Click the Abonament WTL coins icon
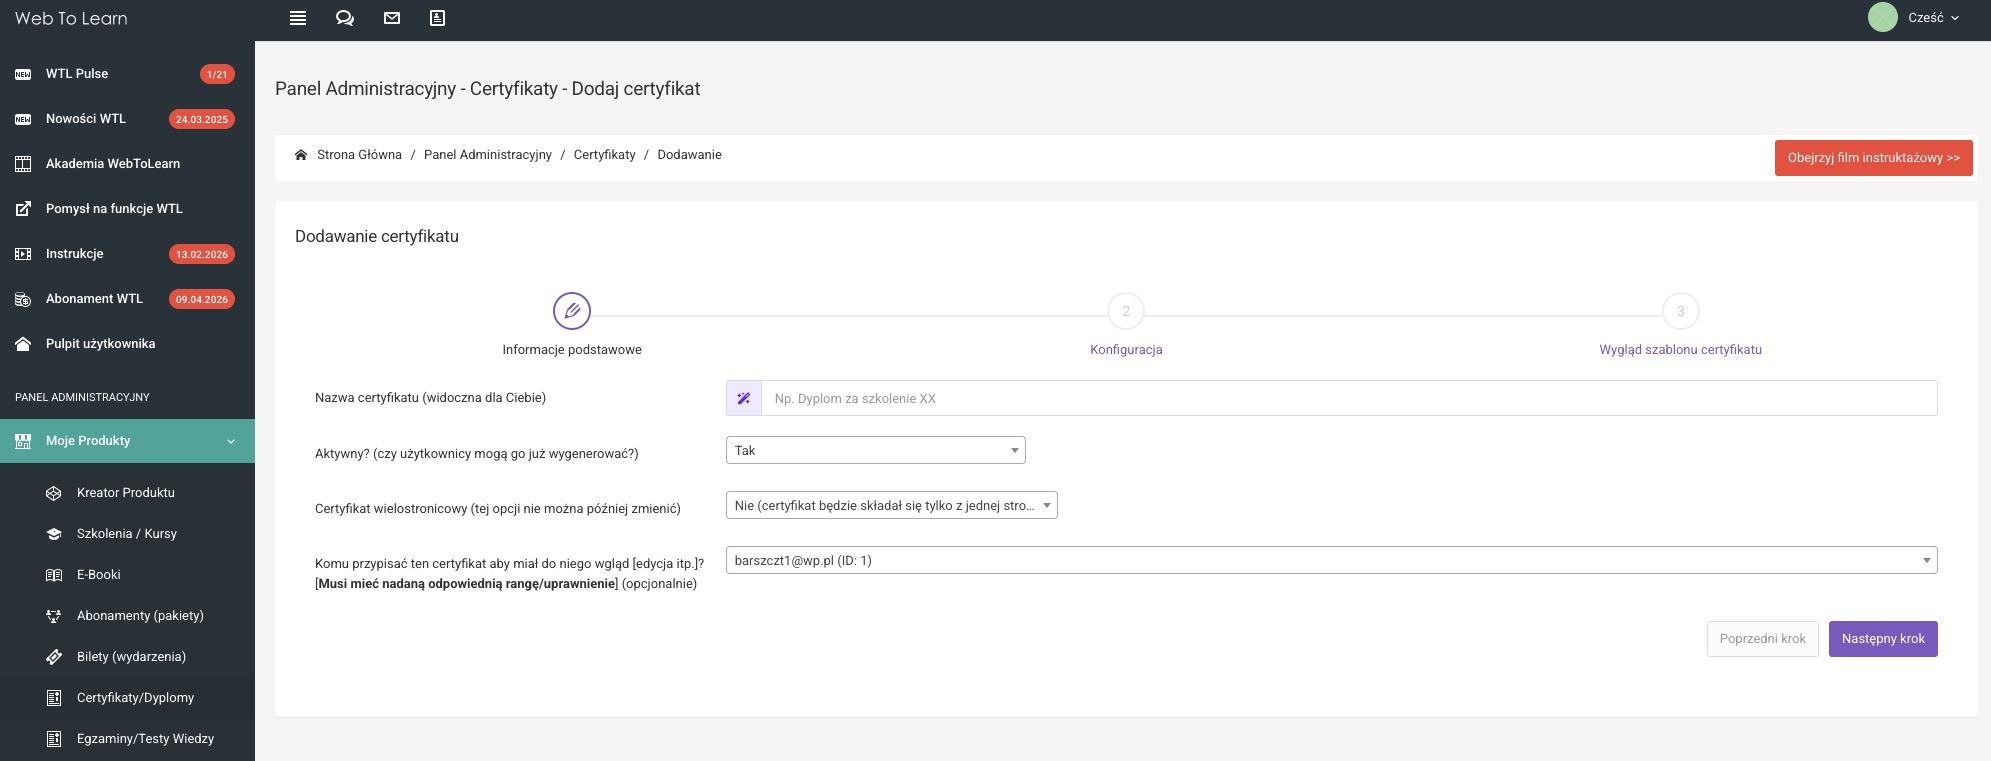 coord(23,299)
